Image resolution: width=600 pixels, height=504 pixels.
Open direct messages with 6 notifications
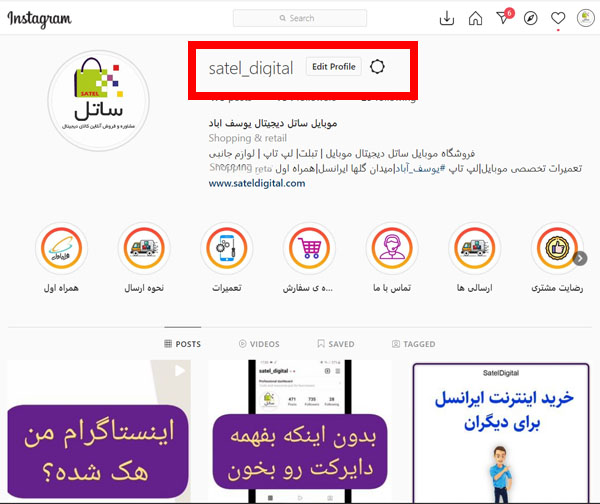(x=504, y=16)
